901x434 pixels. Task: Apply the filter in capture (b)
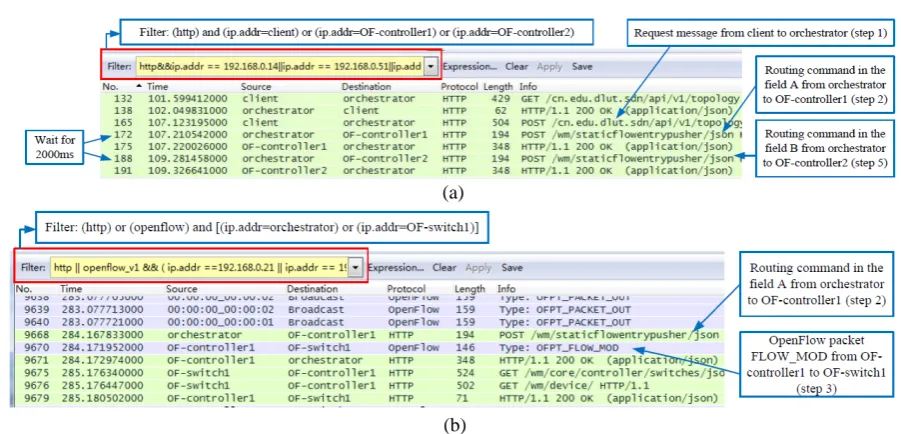click(x=478, y=268)
